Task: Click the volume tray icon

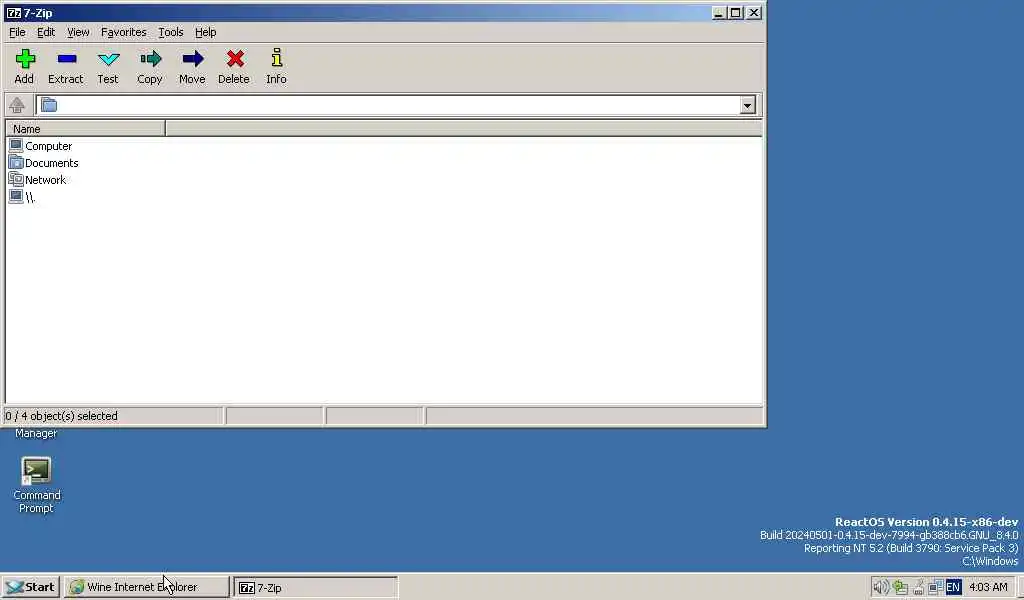Action: 880,587
